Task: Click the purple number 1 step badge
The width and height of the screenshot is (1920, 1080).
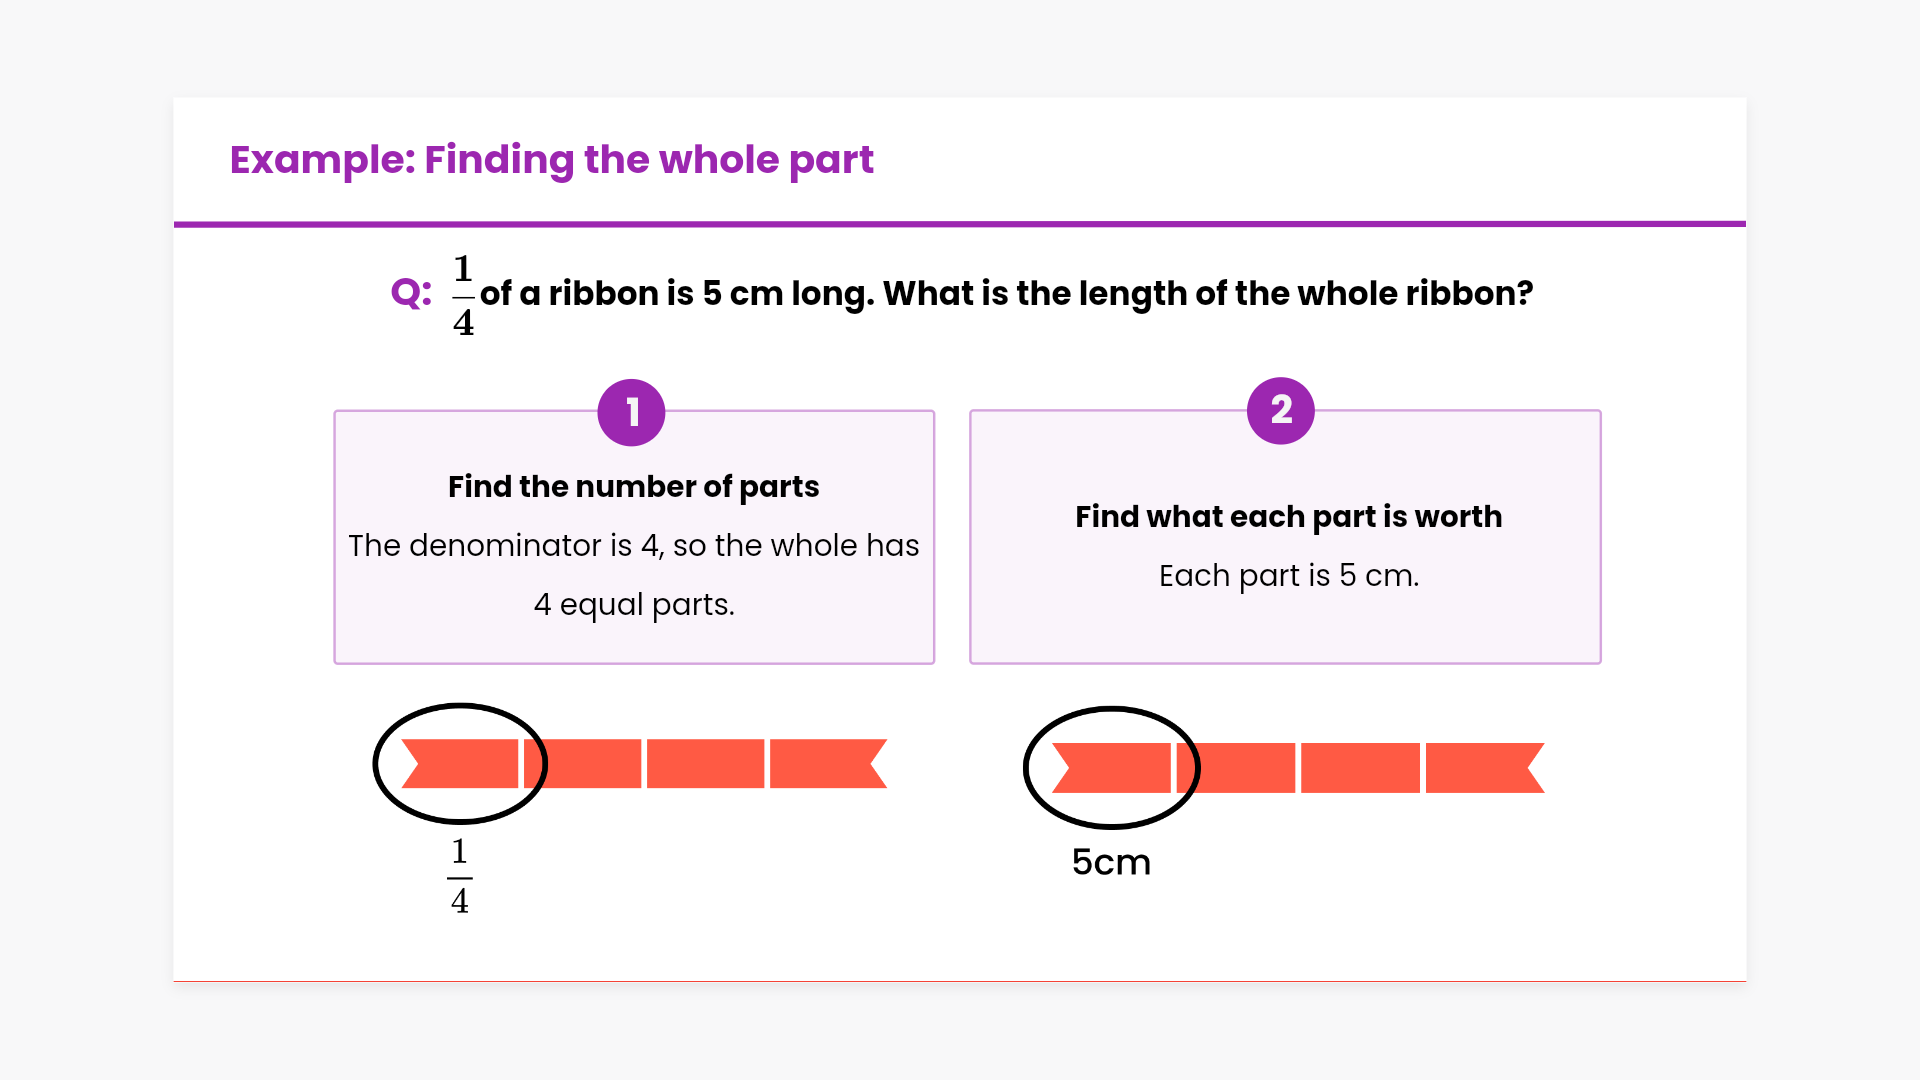Action: (631, 412)
